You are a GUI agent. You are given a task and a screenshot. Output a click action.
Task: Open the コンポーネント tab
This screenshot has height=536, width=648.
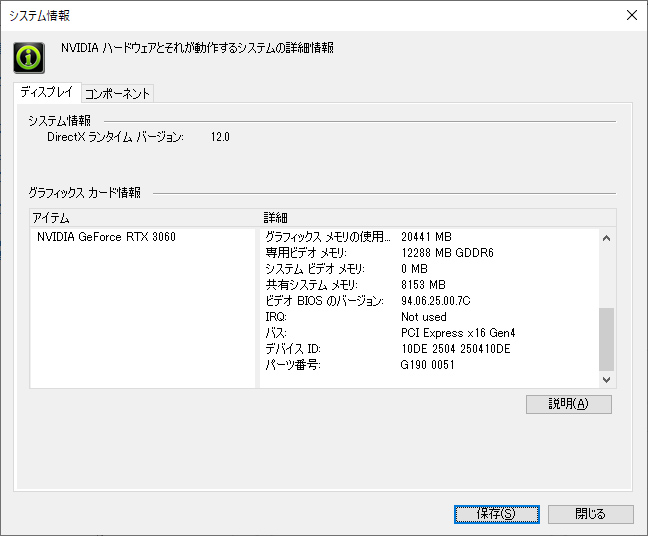click(117, 93)
